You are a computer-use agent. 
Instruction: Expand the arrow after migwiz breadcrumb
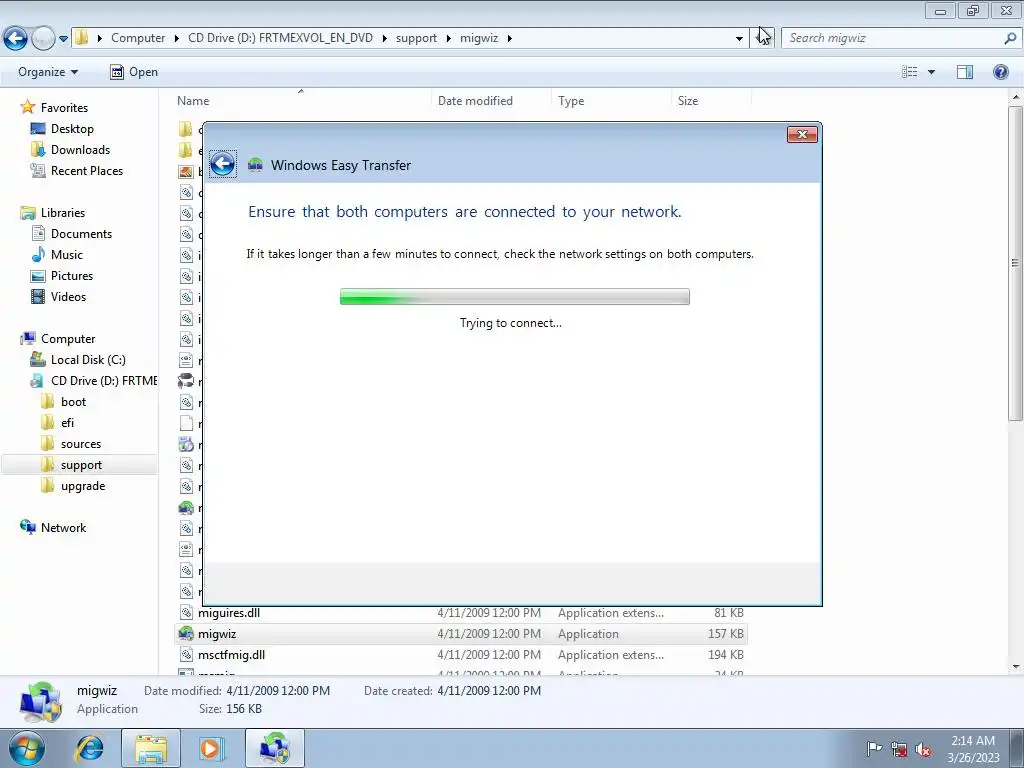click(509, 38)
